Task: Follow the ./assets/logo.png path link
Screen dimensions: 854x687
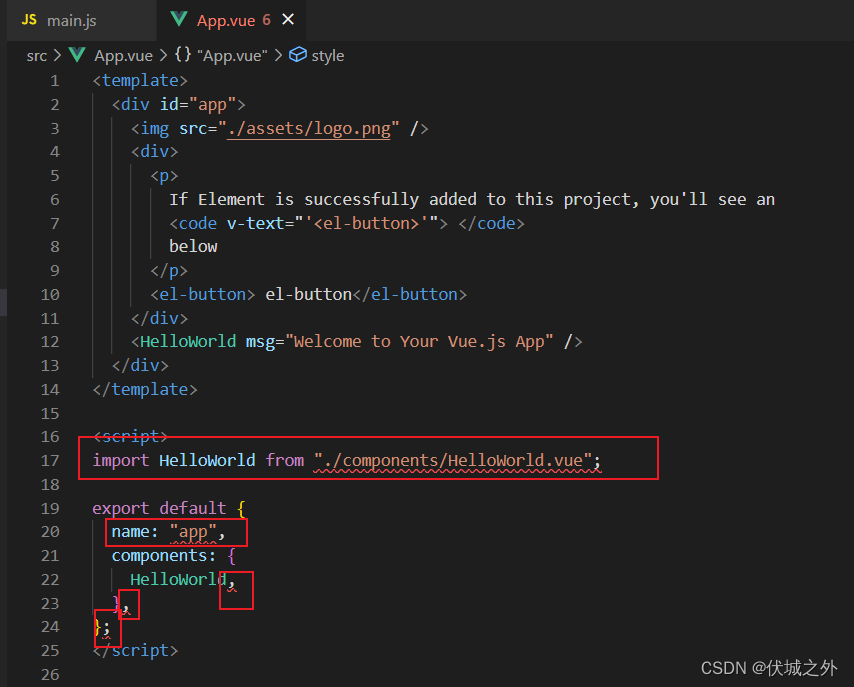Action: click(309, 129)
